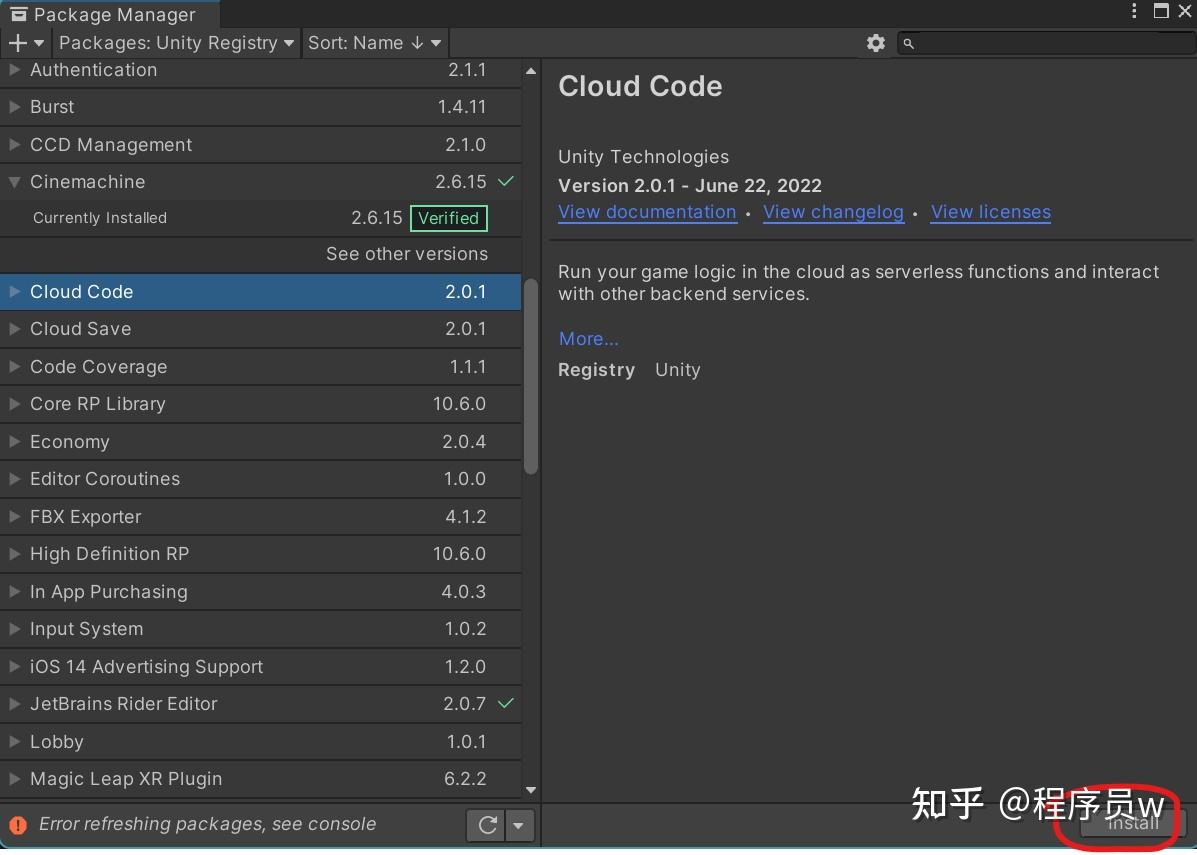Click the advanced settings gear icon

pyautogui.click(x=875, y=43)
